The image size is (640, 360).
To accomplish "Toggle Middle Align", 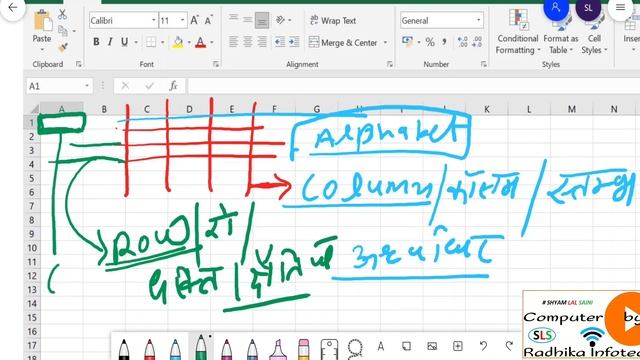I will [247, 20].
